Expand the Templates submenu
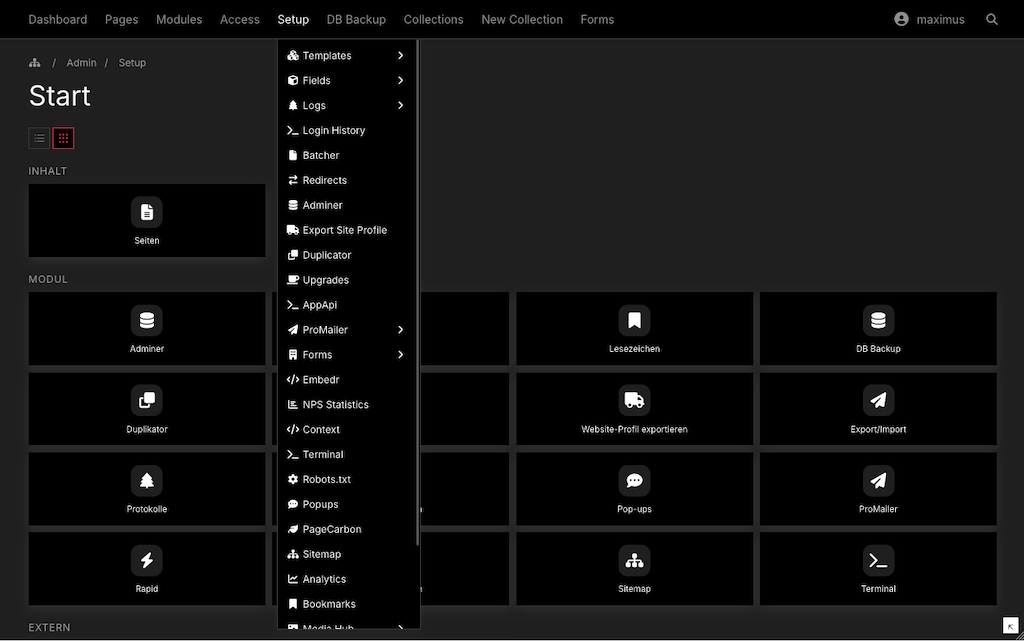 click(x=400, y=56)
